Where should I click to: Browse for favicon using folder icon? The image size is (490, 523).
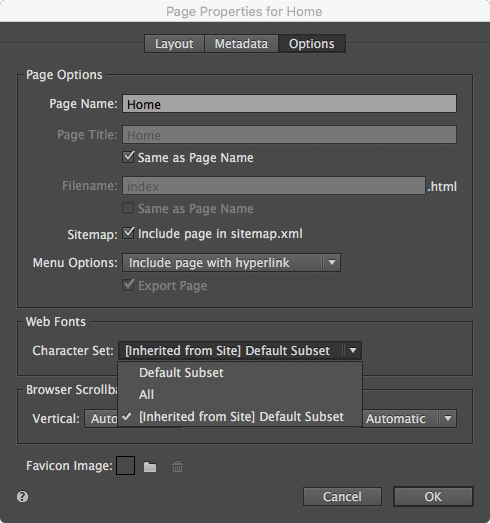click(x=150, y=467)
